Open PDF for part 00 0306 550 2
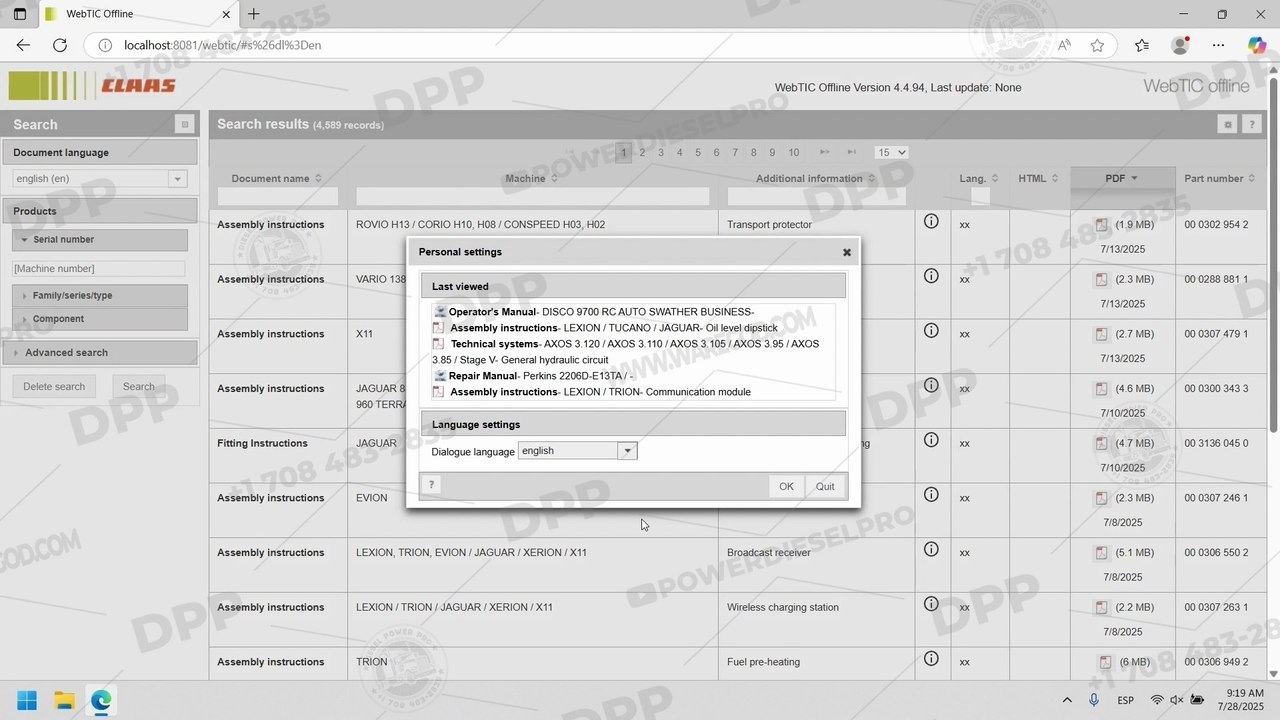 pyautogui.click(x=1102, y=553)
